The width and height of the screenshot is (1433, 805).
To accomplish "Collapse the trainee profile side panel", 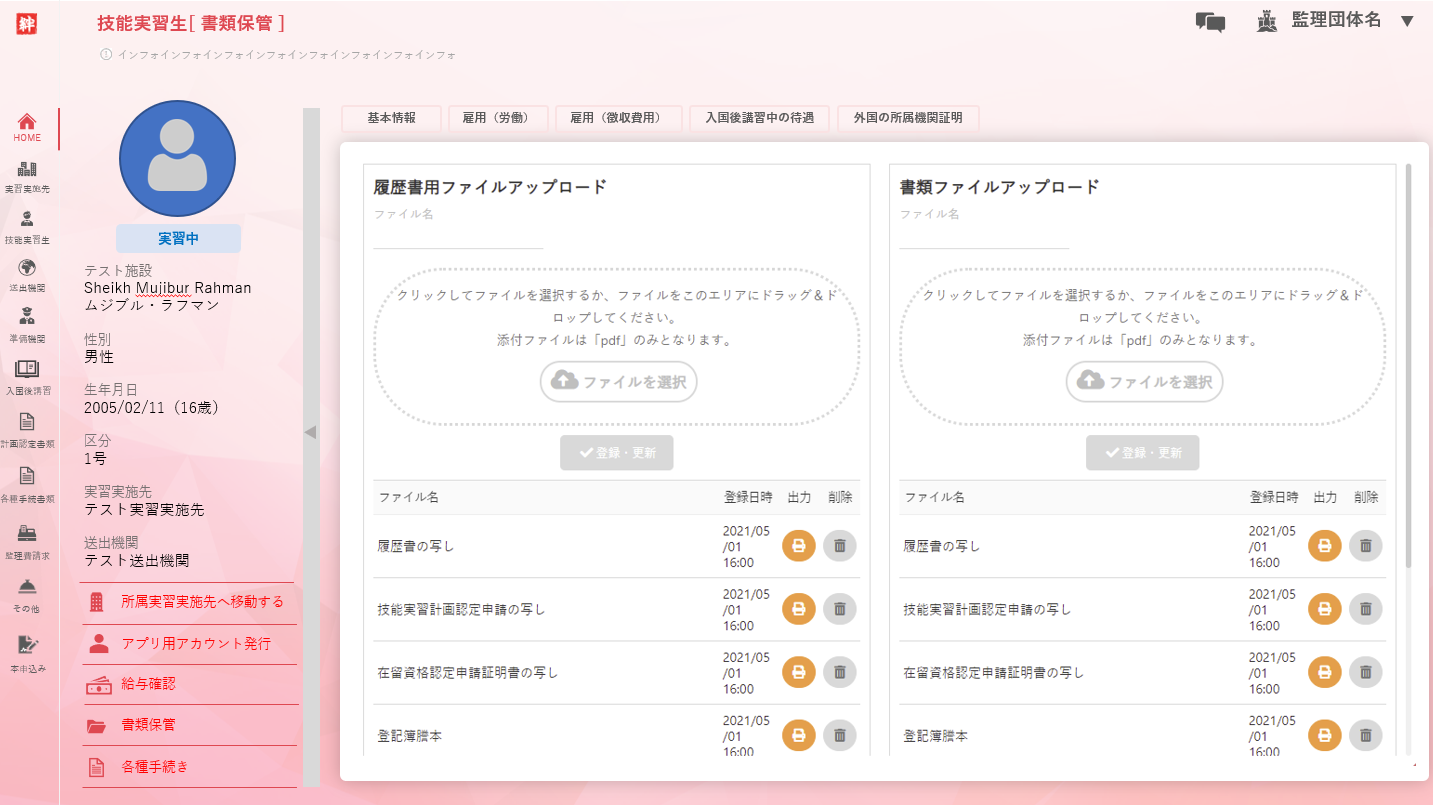I will [310, 432].
